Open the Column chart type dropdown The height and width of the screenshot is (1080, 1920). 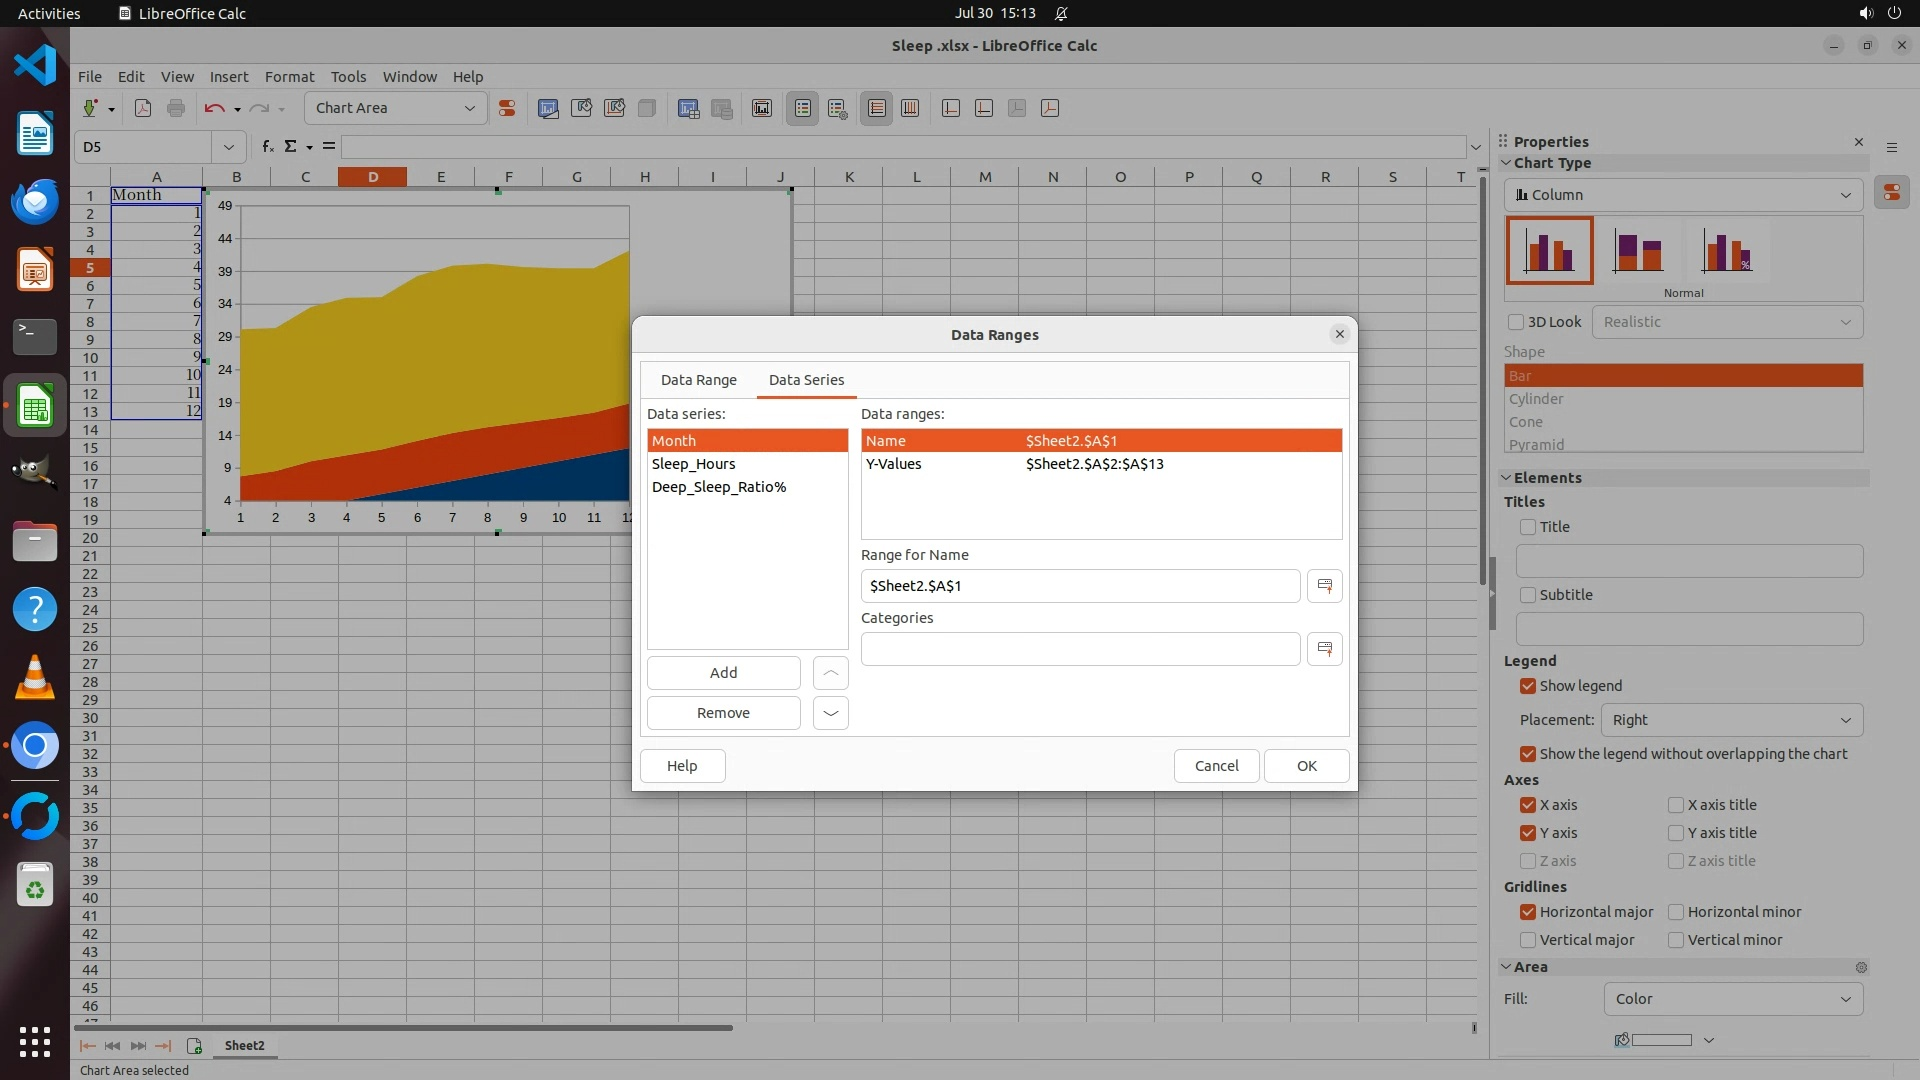point(1683,195)
